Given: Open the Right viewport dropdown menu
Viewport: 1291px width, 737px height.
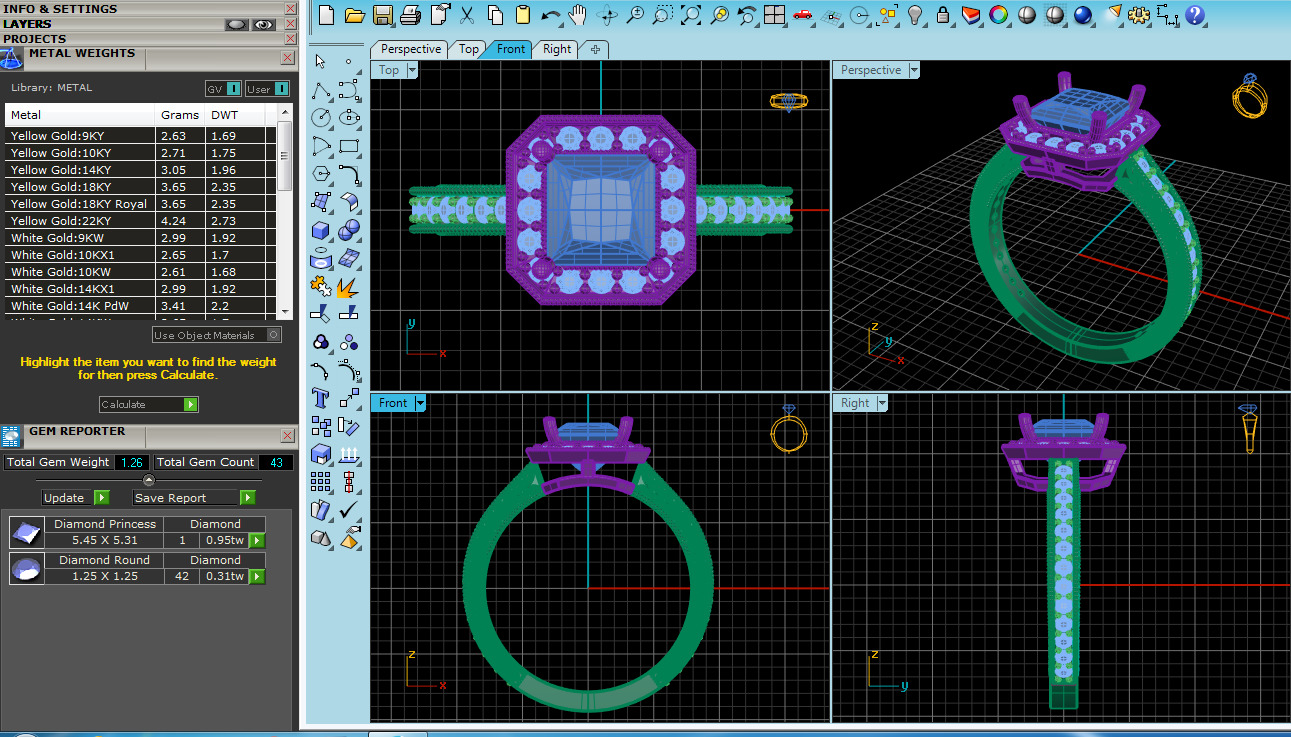Looking at the screenshot, I should point(883,403).
